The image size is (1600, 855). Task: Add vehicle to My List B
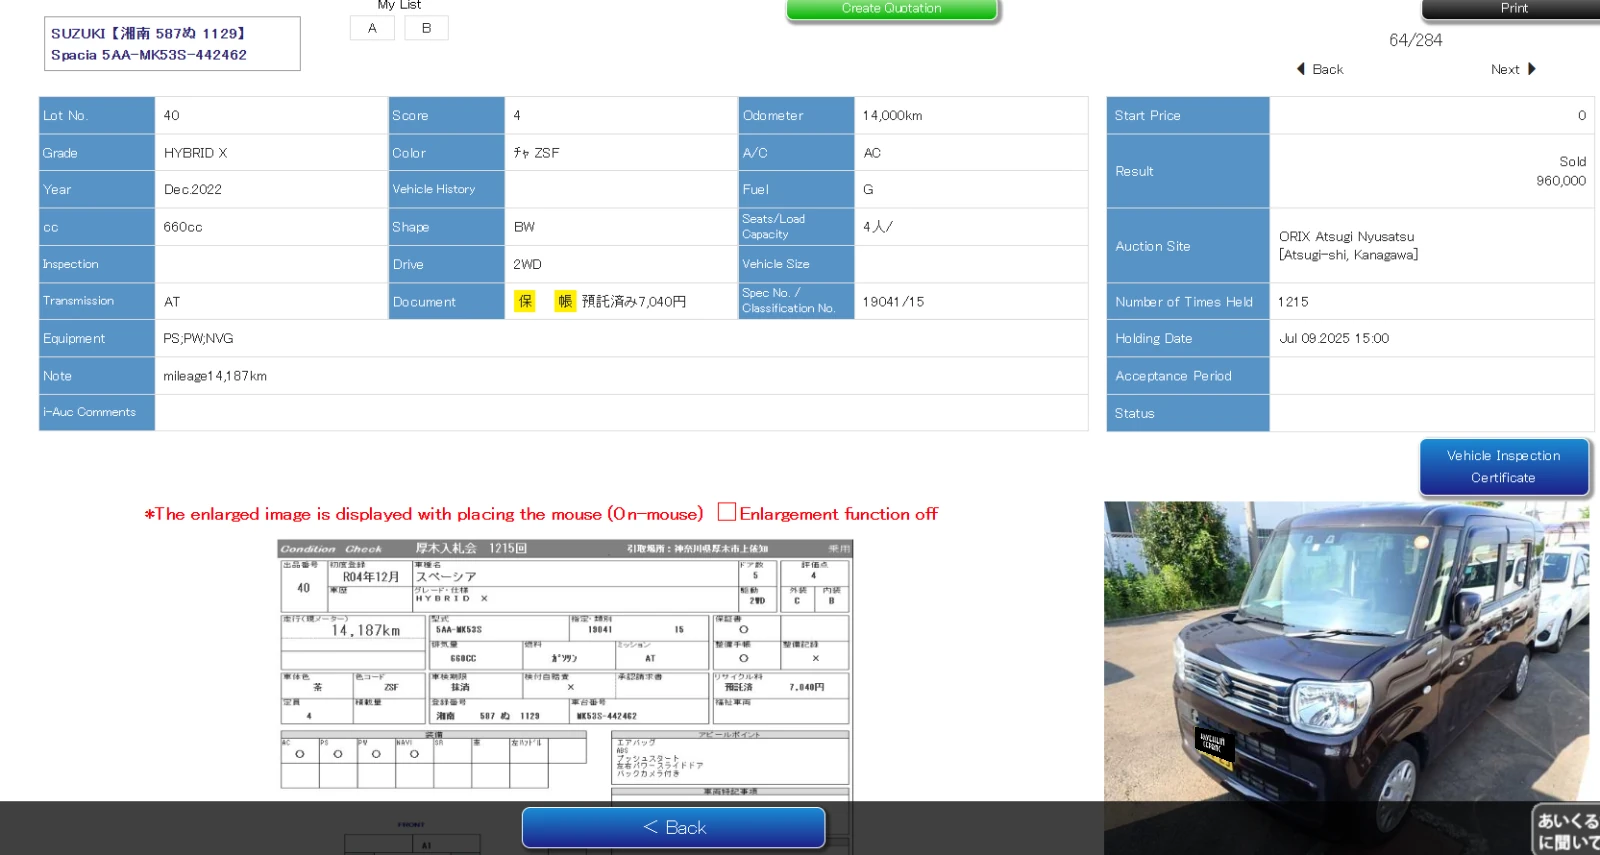click(426, 28)
